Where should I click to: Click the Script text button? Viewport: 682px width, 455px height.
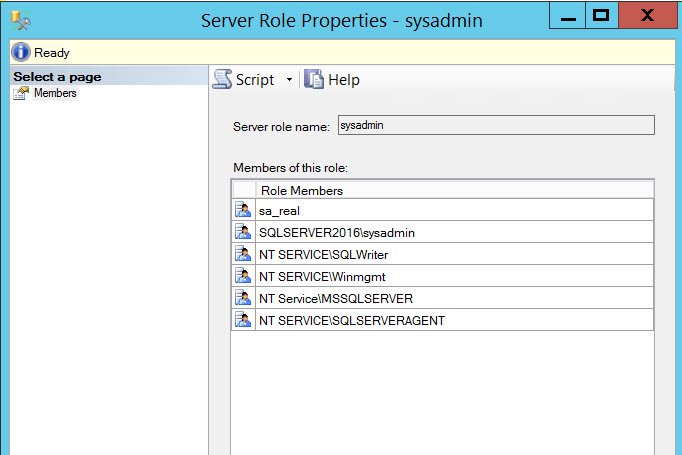(x=255, y=80)
